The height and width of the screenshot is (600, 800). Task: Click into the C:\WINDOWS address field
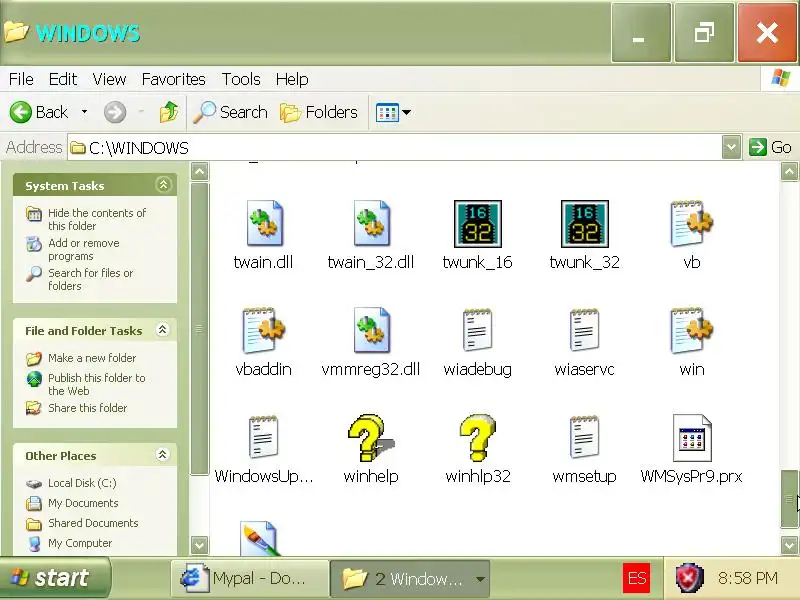[394, 147]
